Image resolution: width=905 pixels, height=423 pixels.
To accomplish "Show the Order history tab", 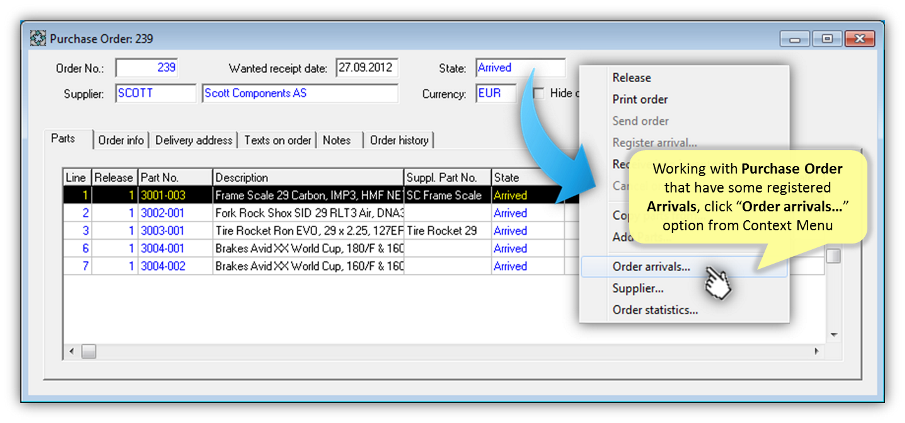I will coord(399,141).
